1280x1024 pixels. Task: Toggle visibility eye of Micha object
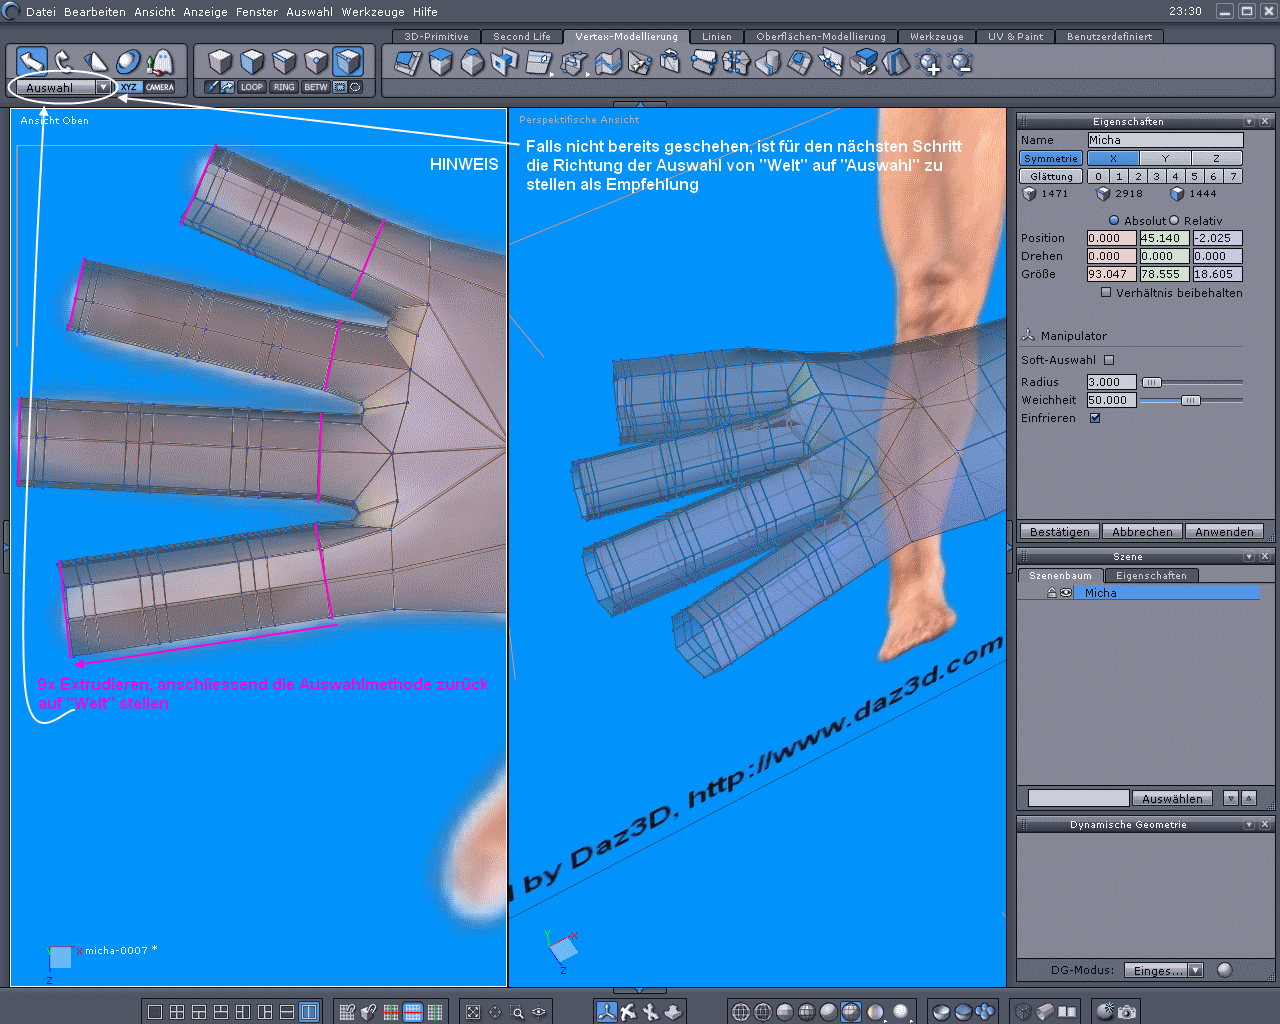(x=1066, y=593)
